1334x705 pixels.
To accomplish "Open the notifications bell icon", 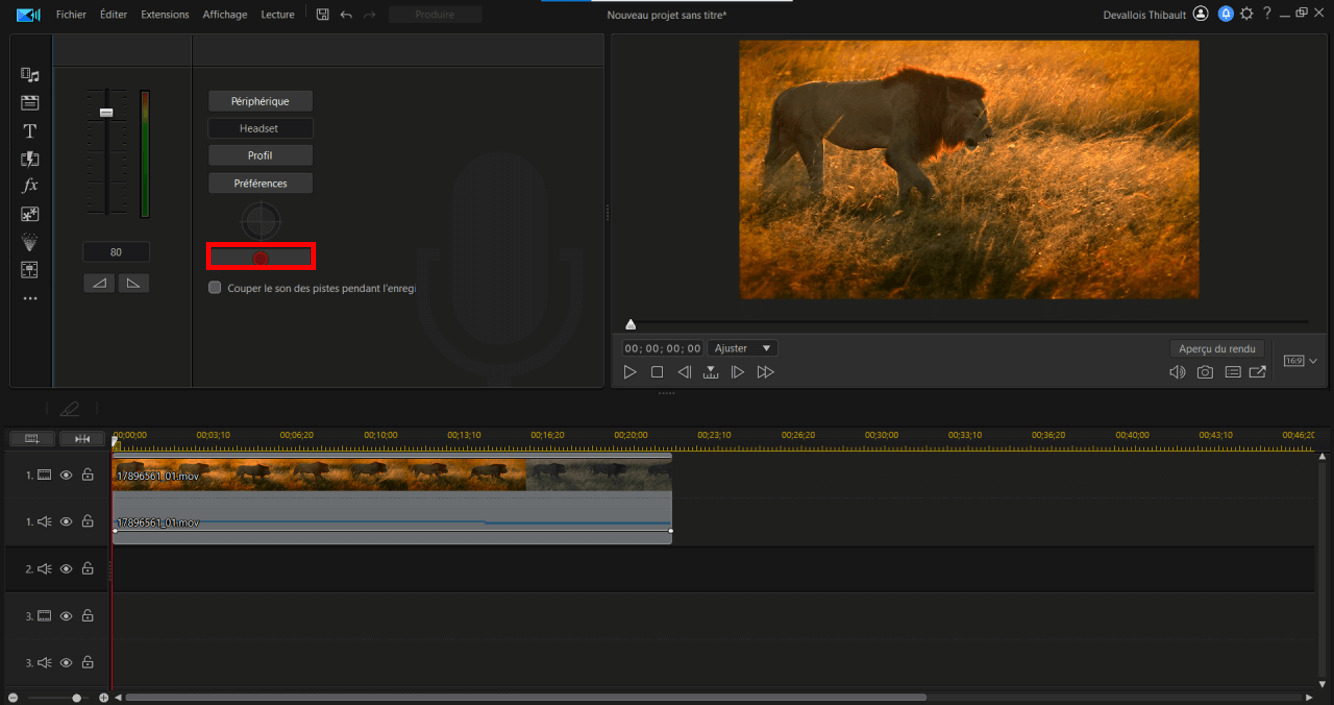I will coord(1225,14).
